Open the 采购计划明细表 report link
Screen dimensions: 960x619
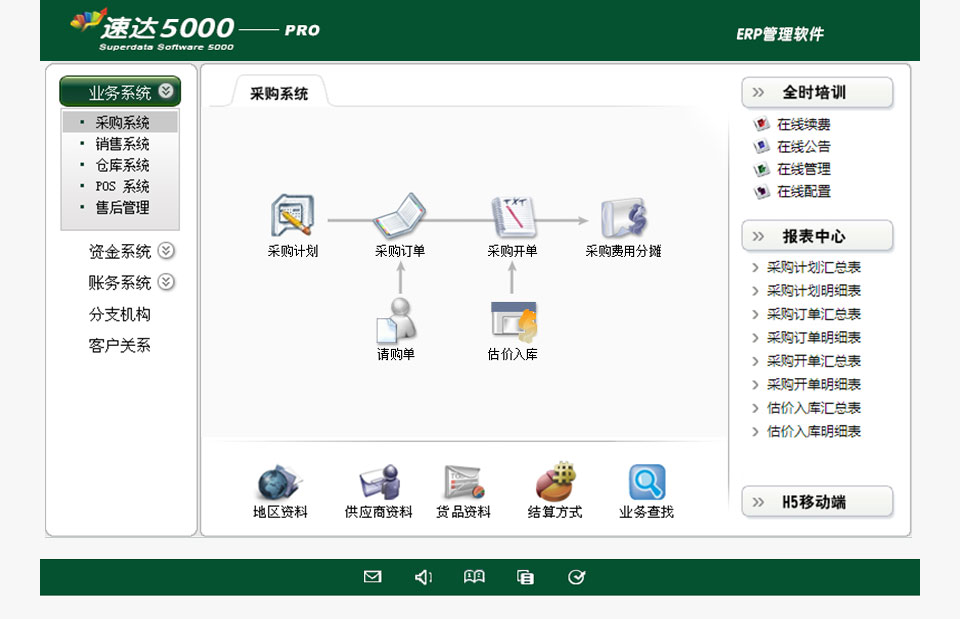pos(814,290)
